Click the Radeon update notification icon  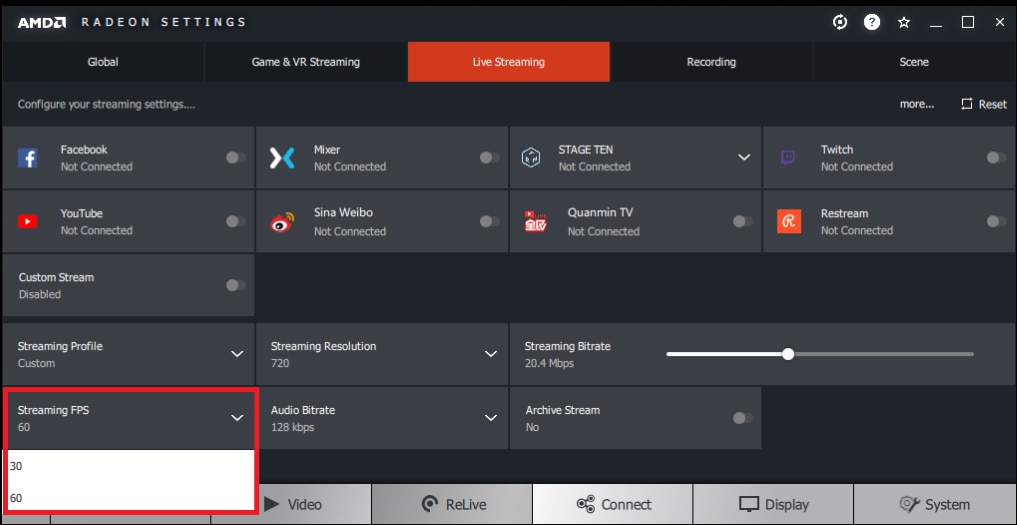pos(840,22)
